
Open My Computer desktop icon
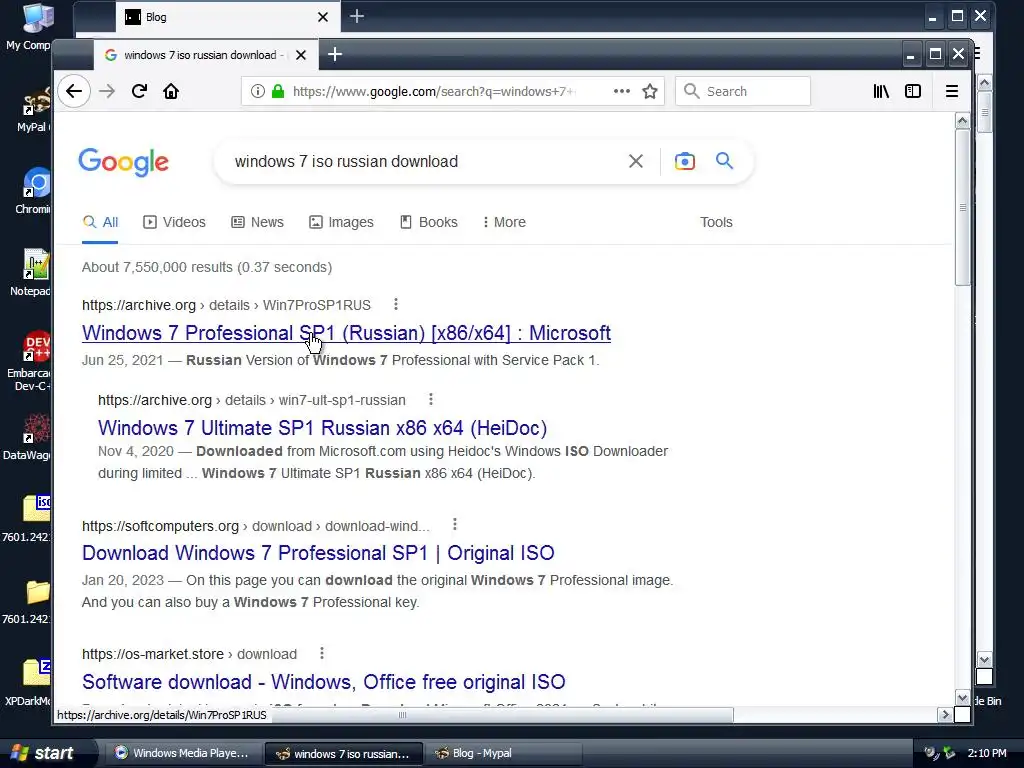(x=29, y=27)
